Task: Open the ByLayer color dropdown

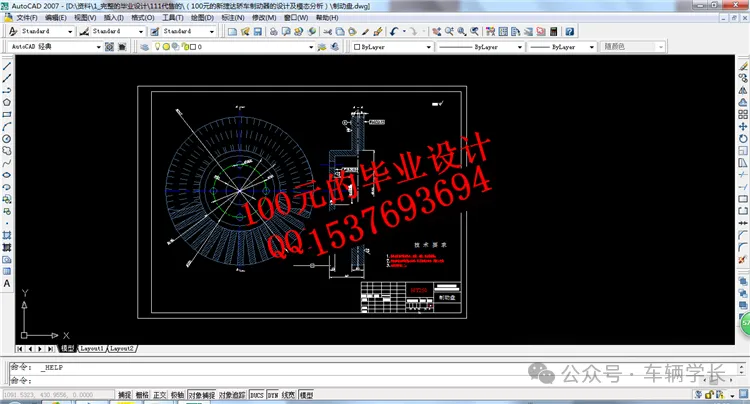Action: [x=429, y=47]
